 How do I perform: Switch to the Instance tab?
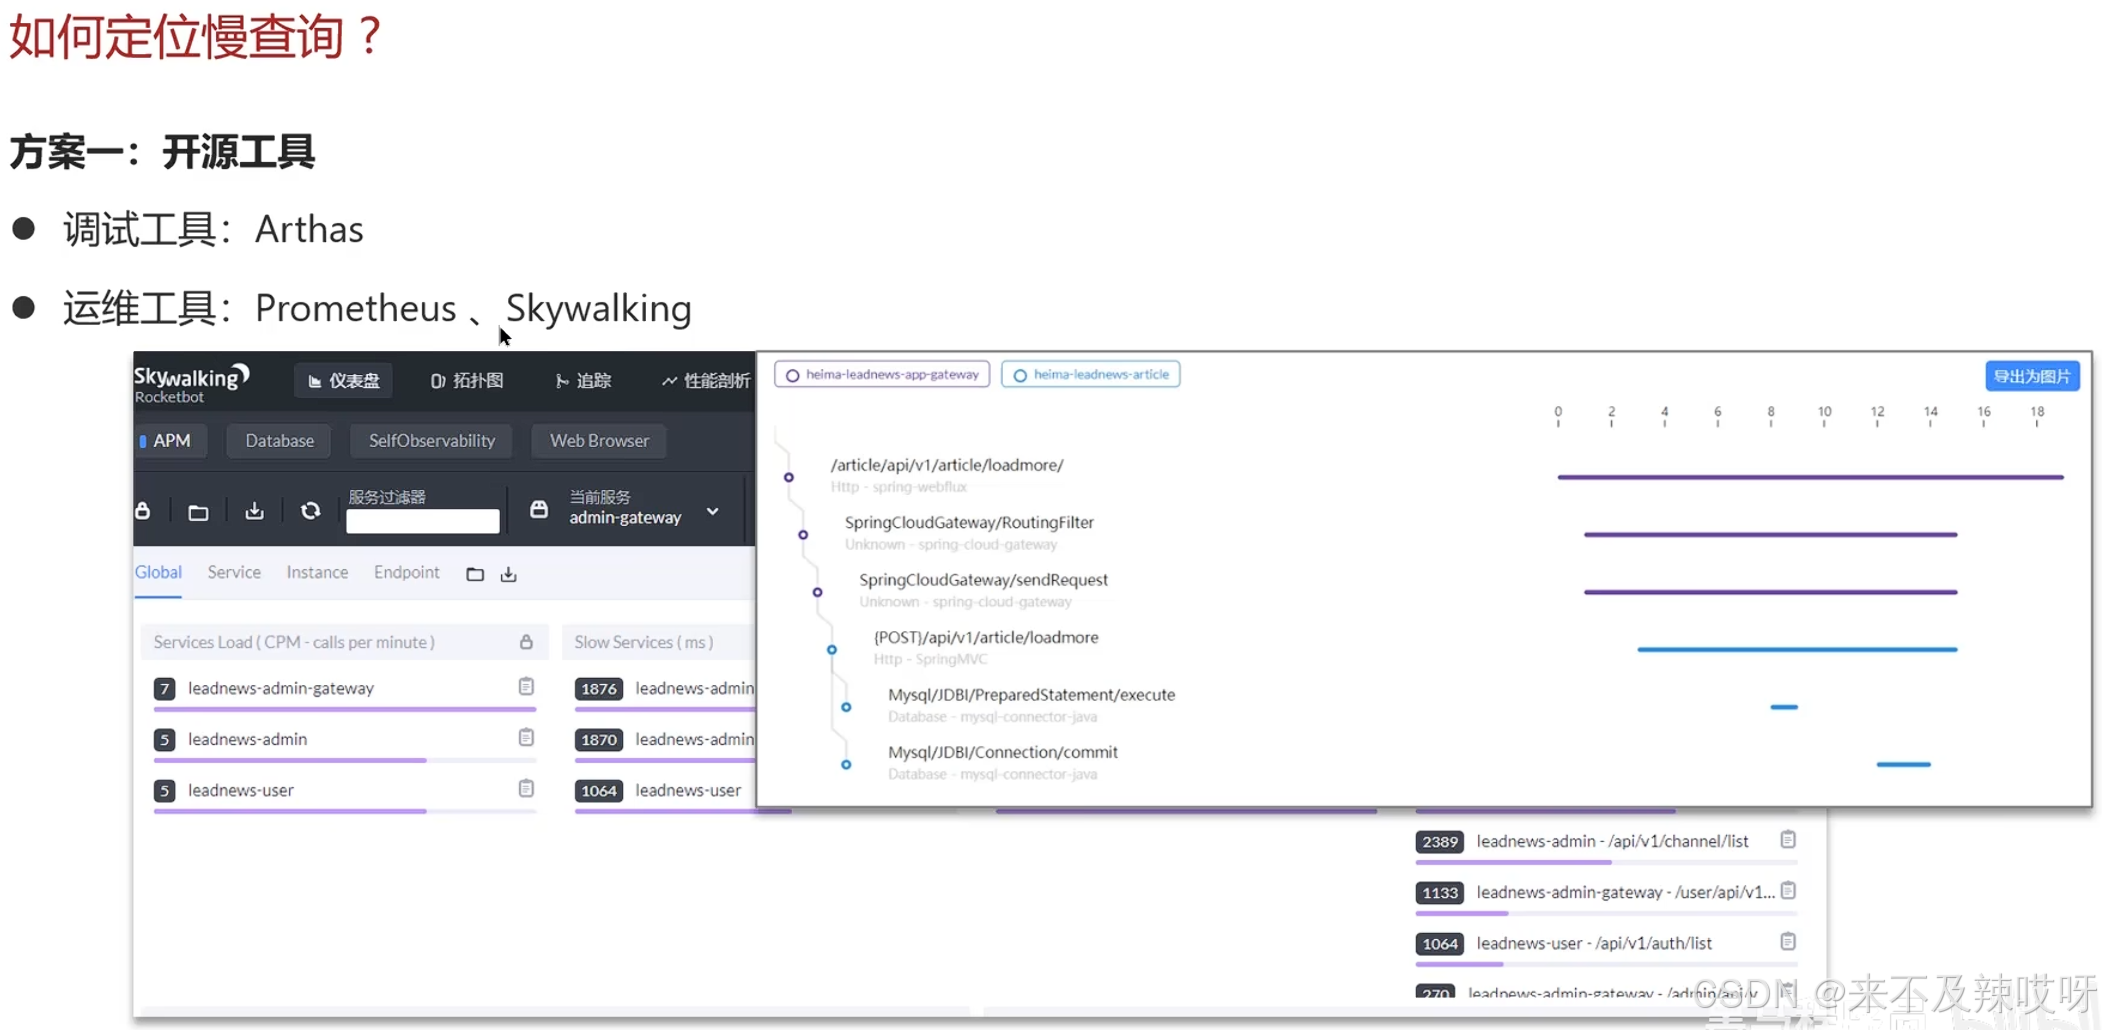(317, 572)
